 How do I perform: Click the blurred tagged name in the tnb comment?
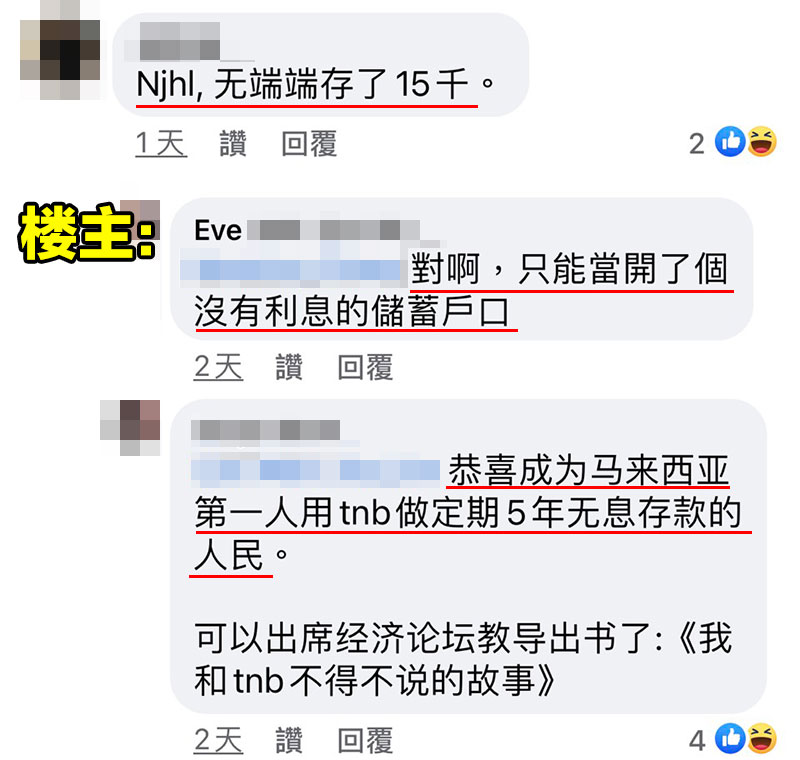coord(315,470)
